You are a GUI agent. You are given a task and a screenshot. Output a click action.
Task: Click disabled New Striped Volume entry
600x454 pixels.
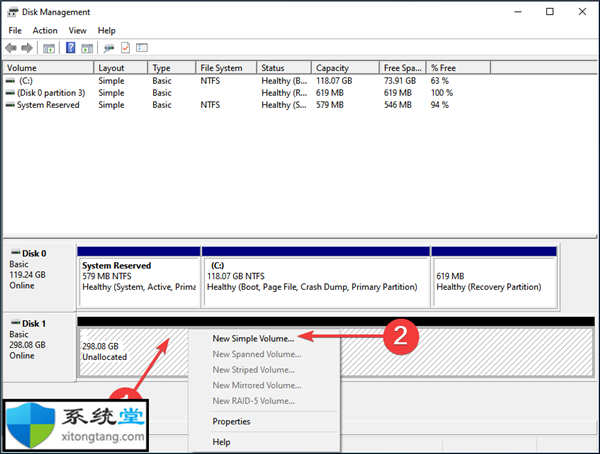254,370
